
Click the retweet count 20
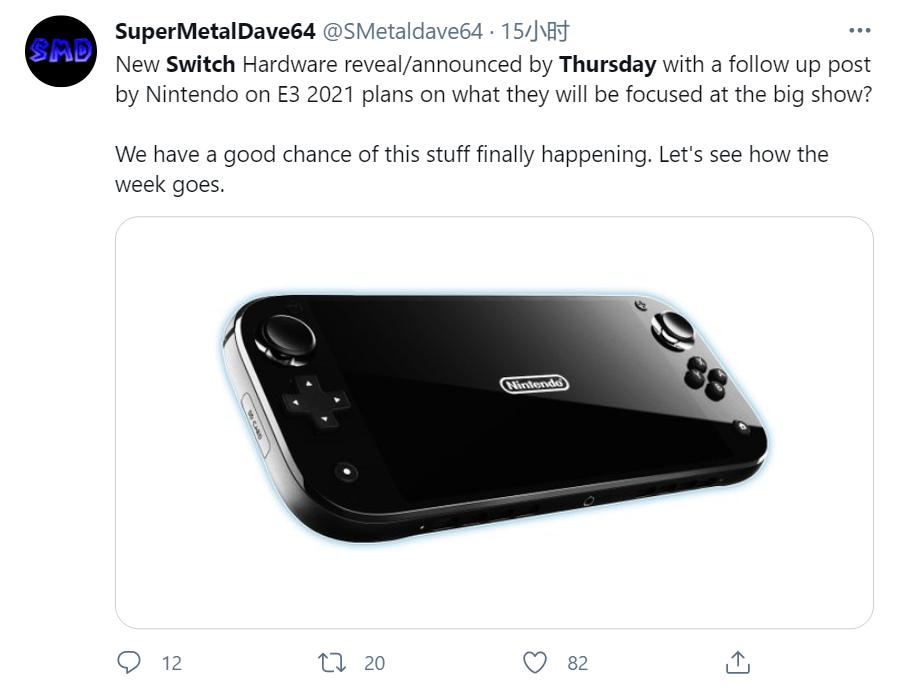click(374, 663)
